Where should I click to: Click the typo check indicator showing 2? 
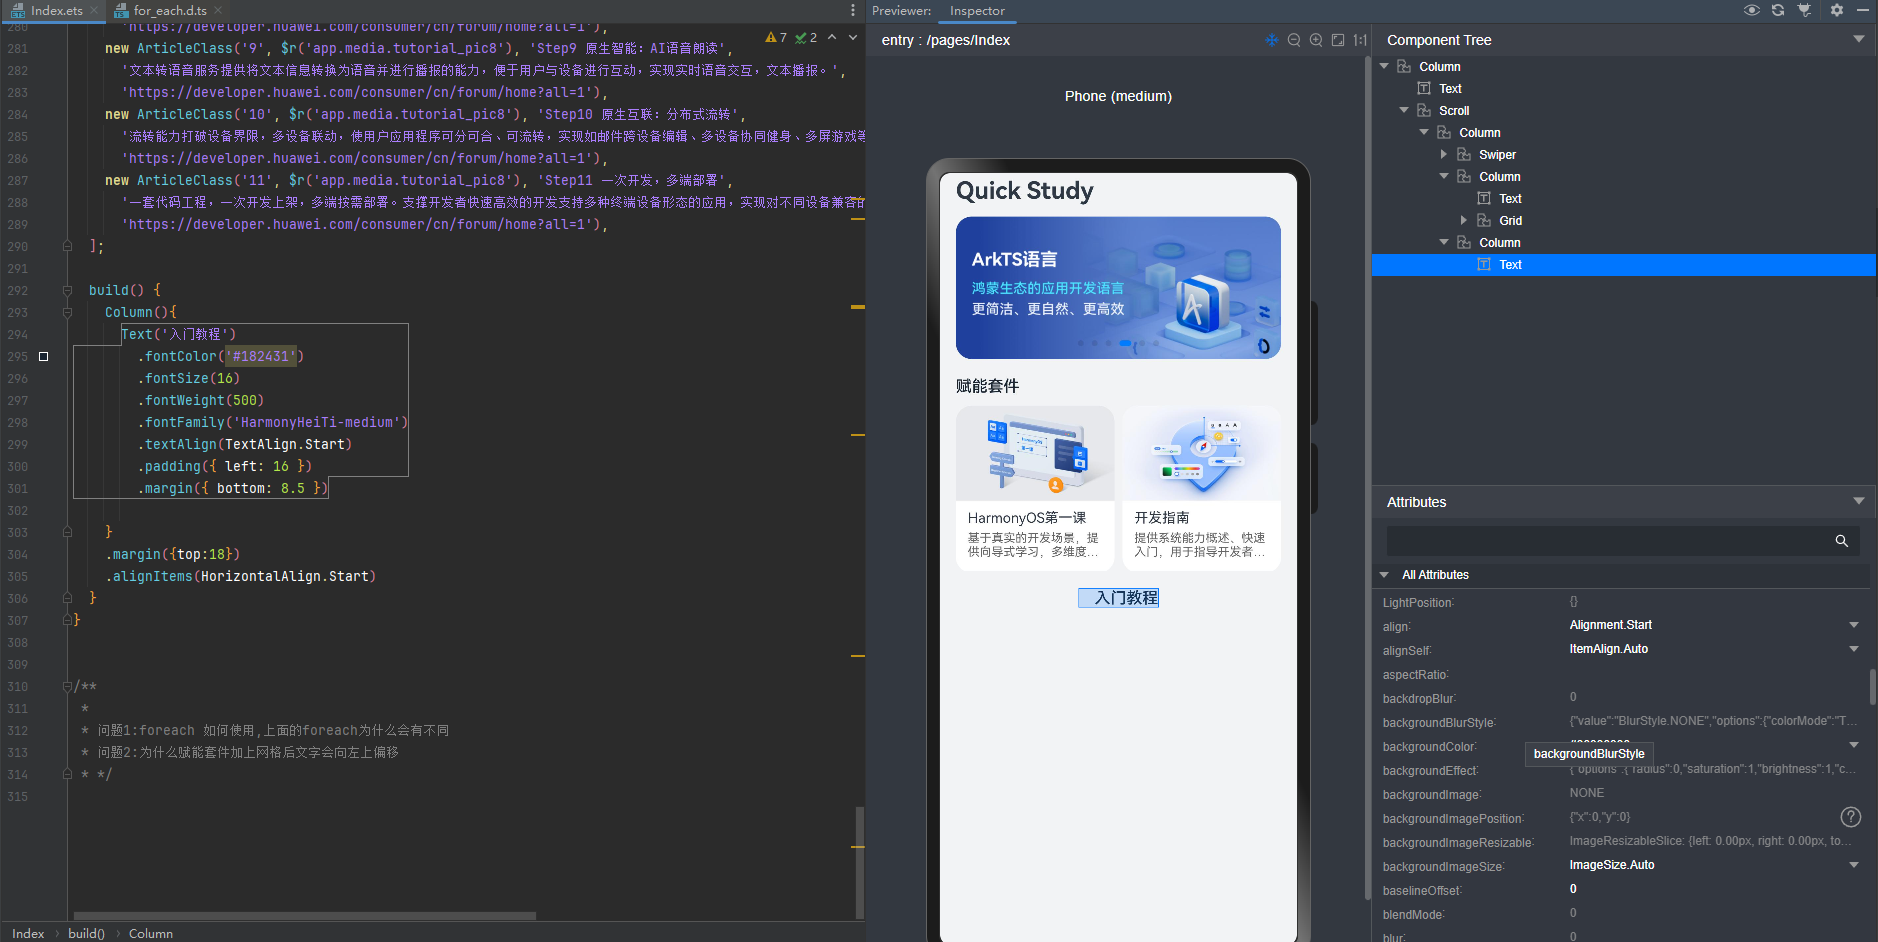point(806,37)
